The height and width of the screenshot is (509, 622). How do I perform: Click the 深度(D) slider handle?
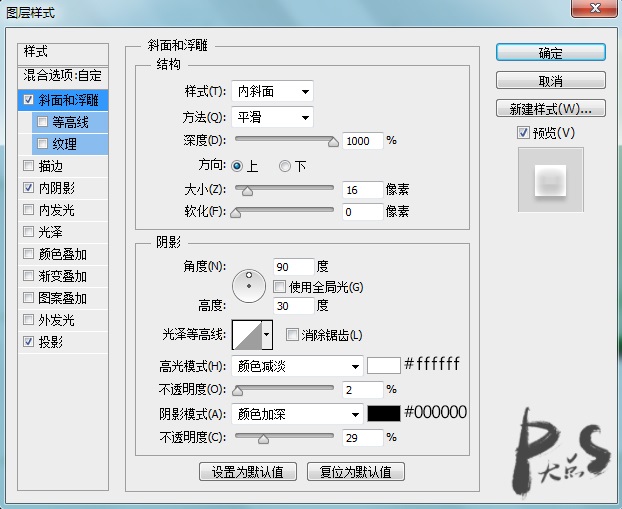click(333, 142)
